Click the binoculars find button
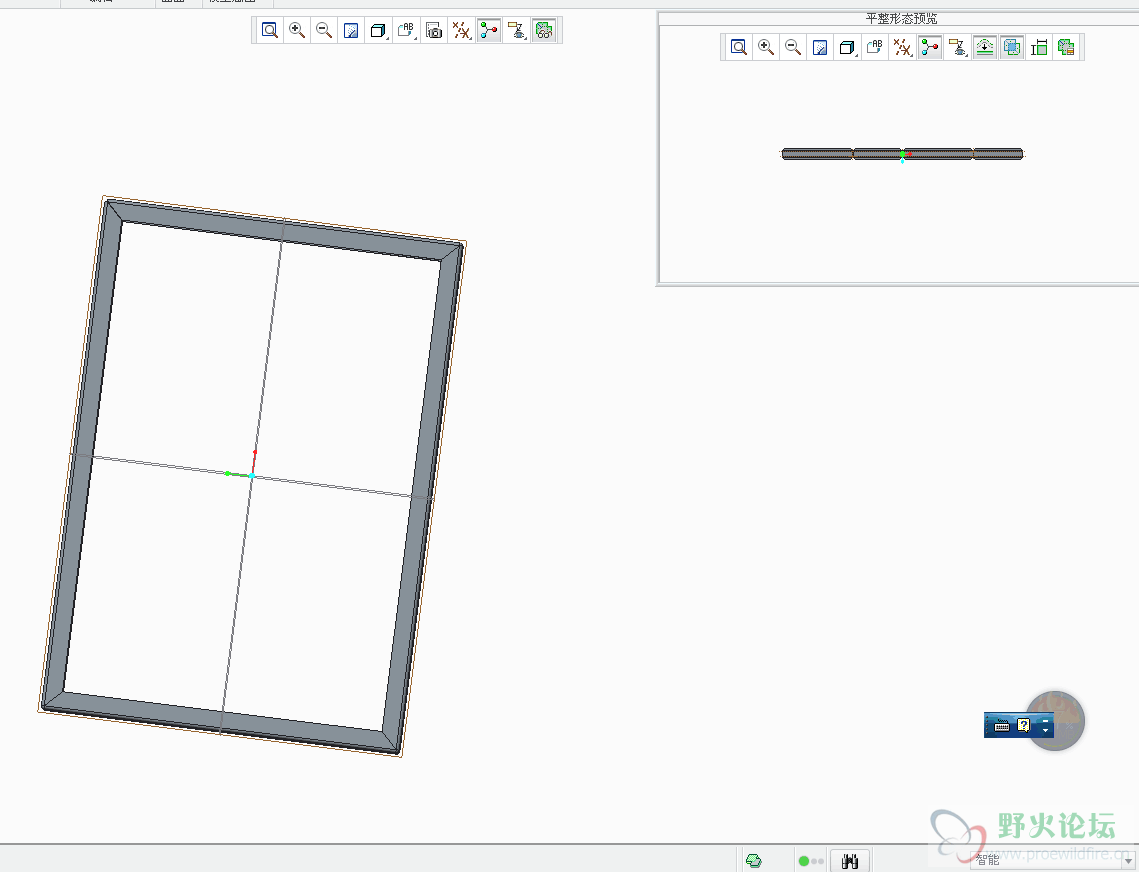This screenshot has width=1139, height=872. tap(850, 861)
